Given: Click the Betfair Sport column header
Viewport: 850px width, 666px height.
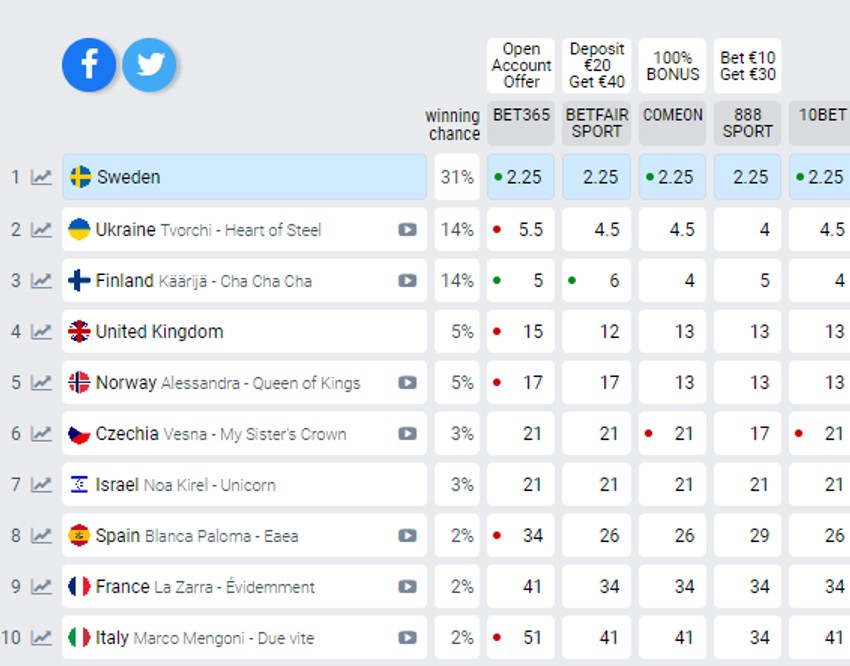Looking at the screenshot, I should 597,122.
